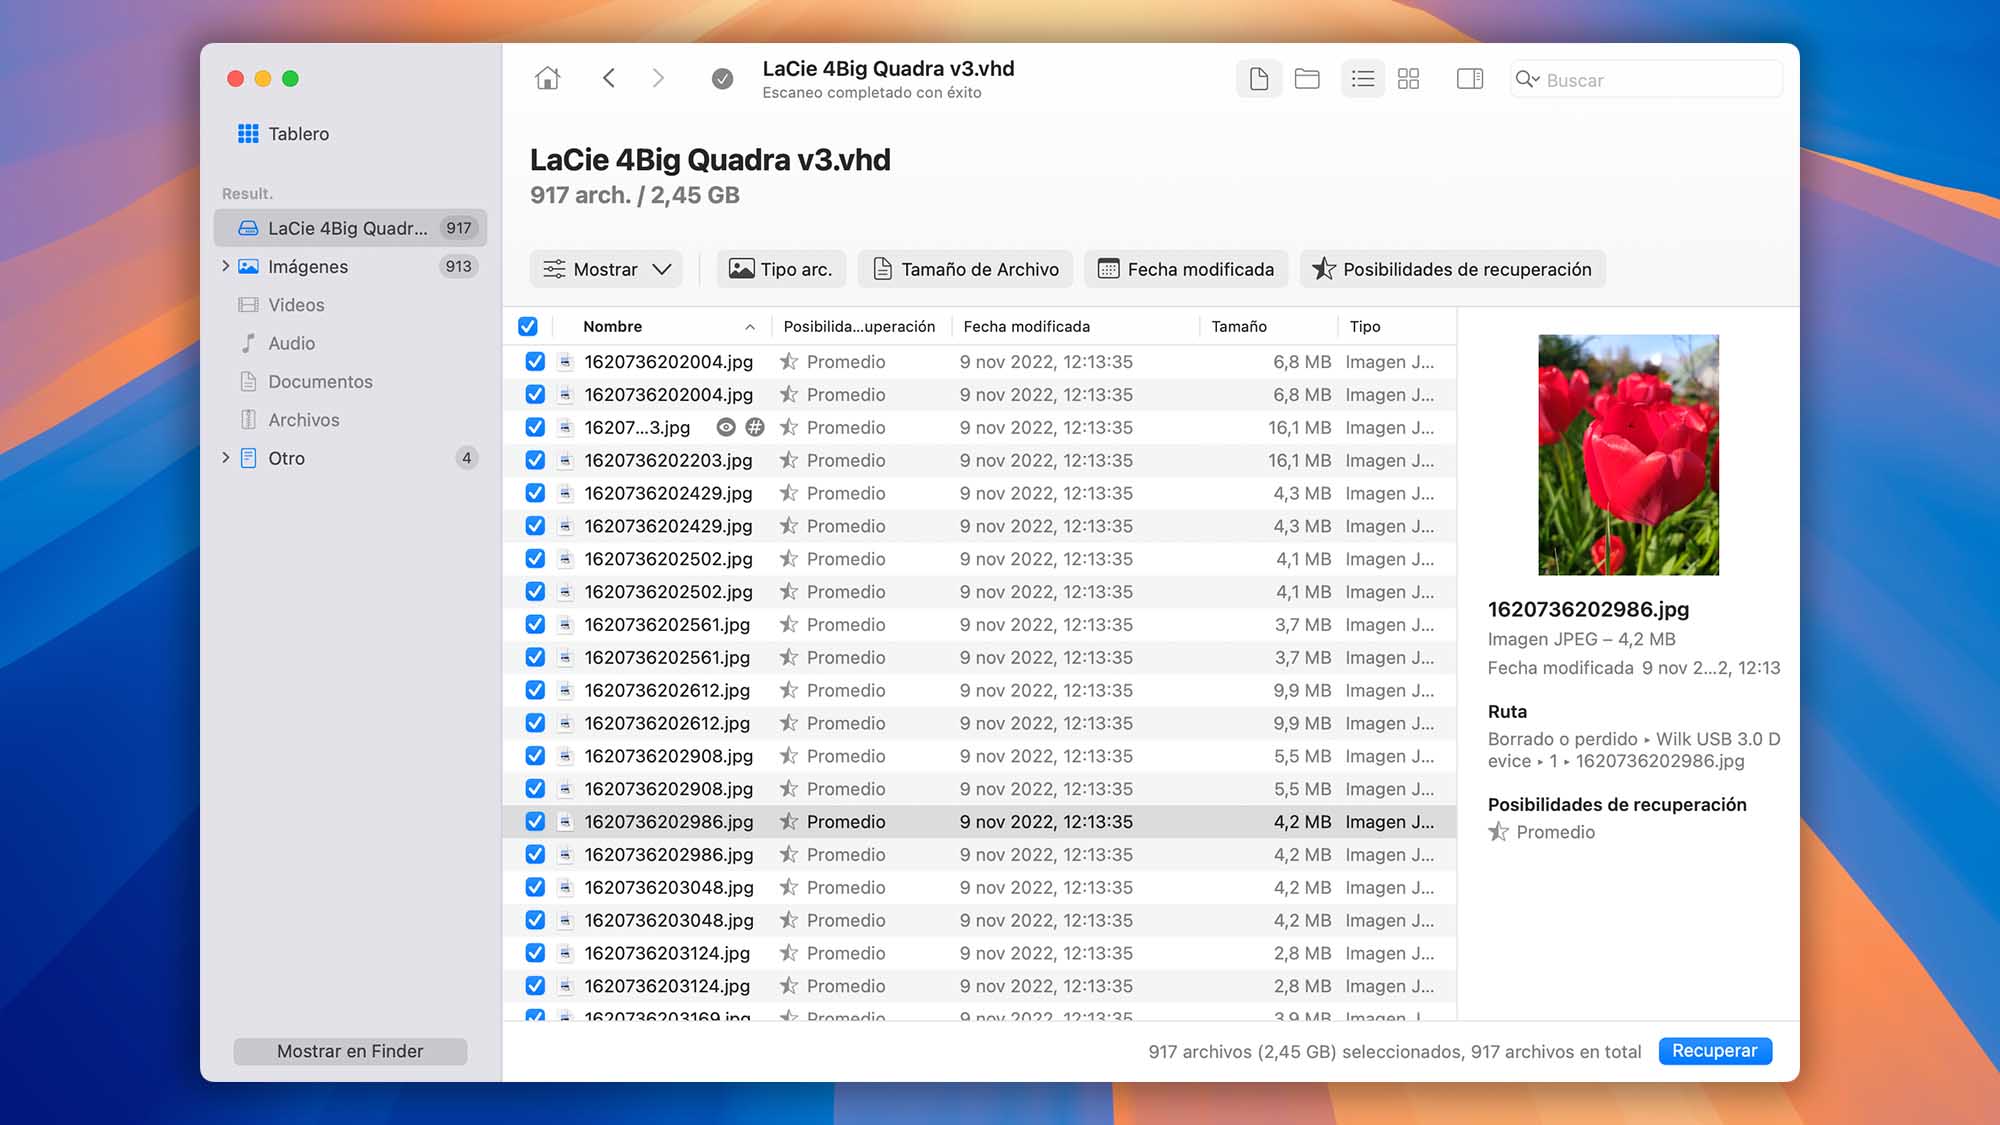Open the Mostrar dropdown
This screenshot has width=2000, height=1125.
(606, 269)
